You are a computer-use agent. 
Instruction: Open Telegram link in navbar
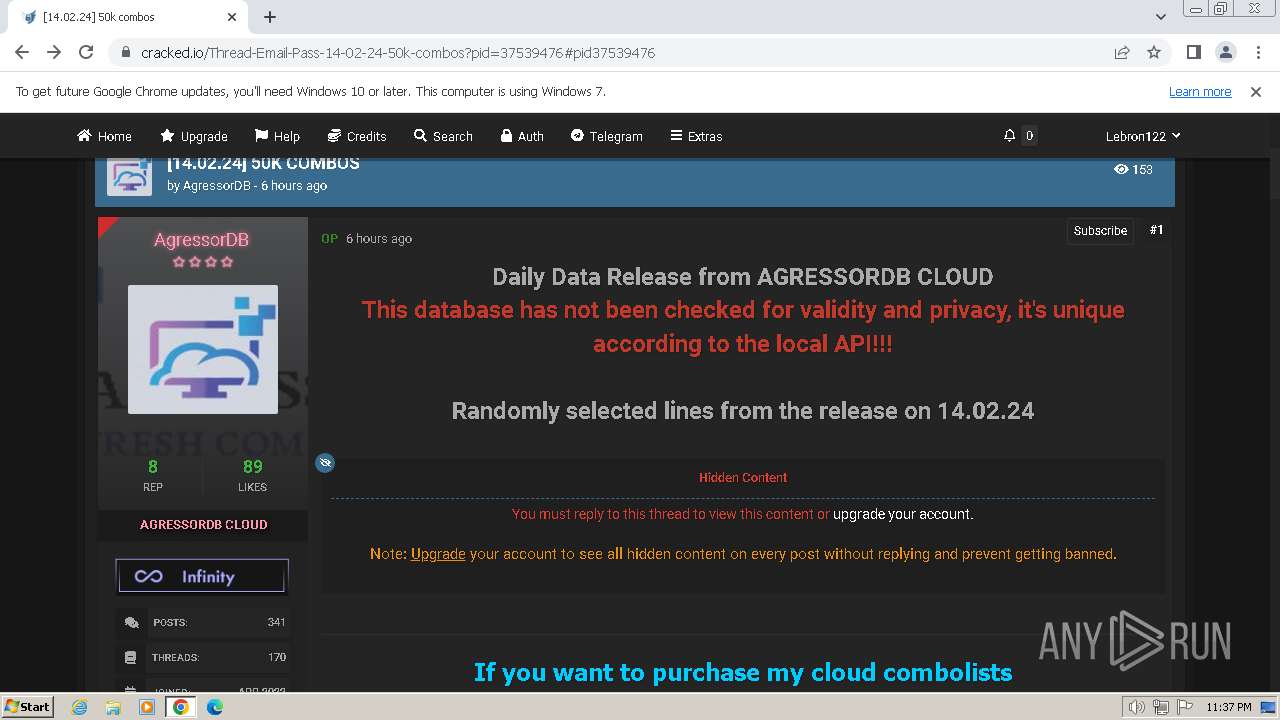[x=607, y=136]
